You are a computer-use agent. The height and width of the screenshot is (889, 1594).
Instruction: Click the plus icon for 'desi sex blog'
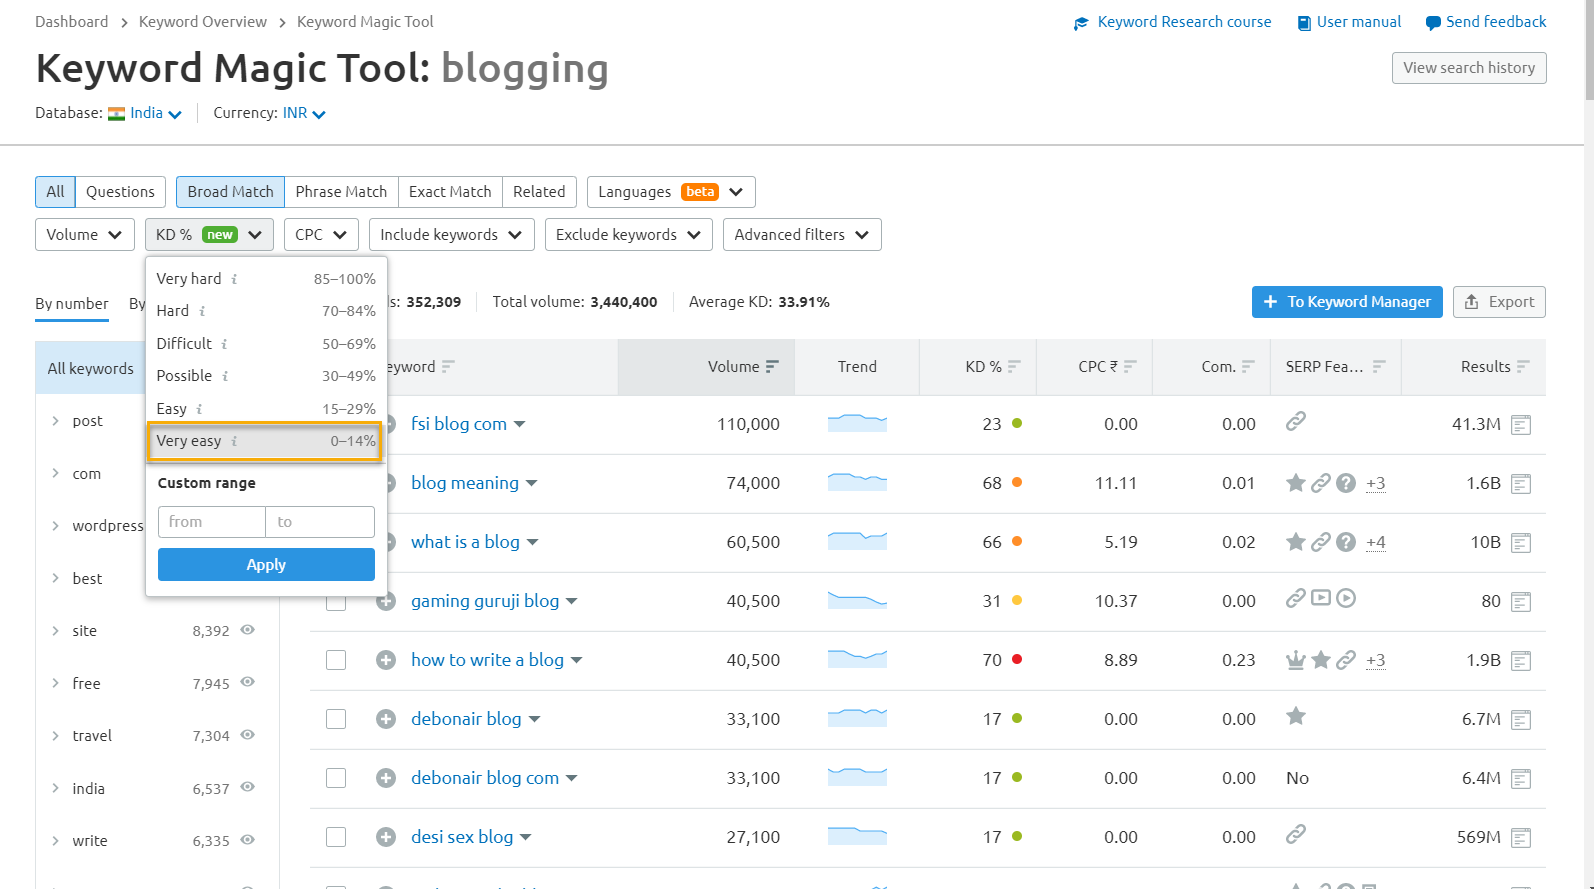386,837
